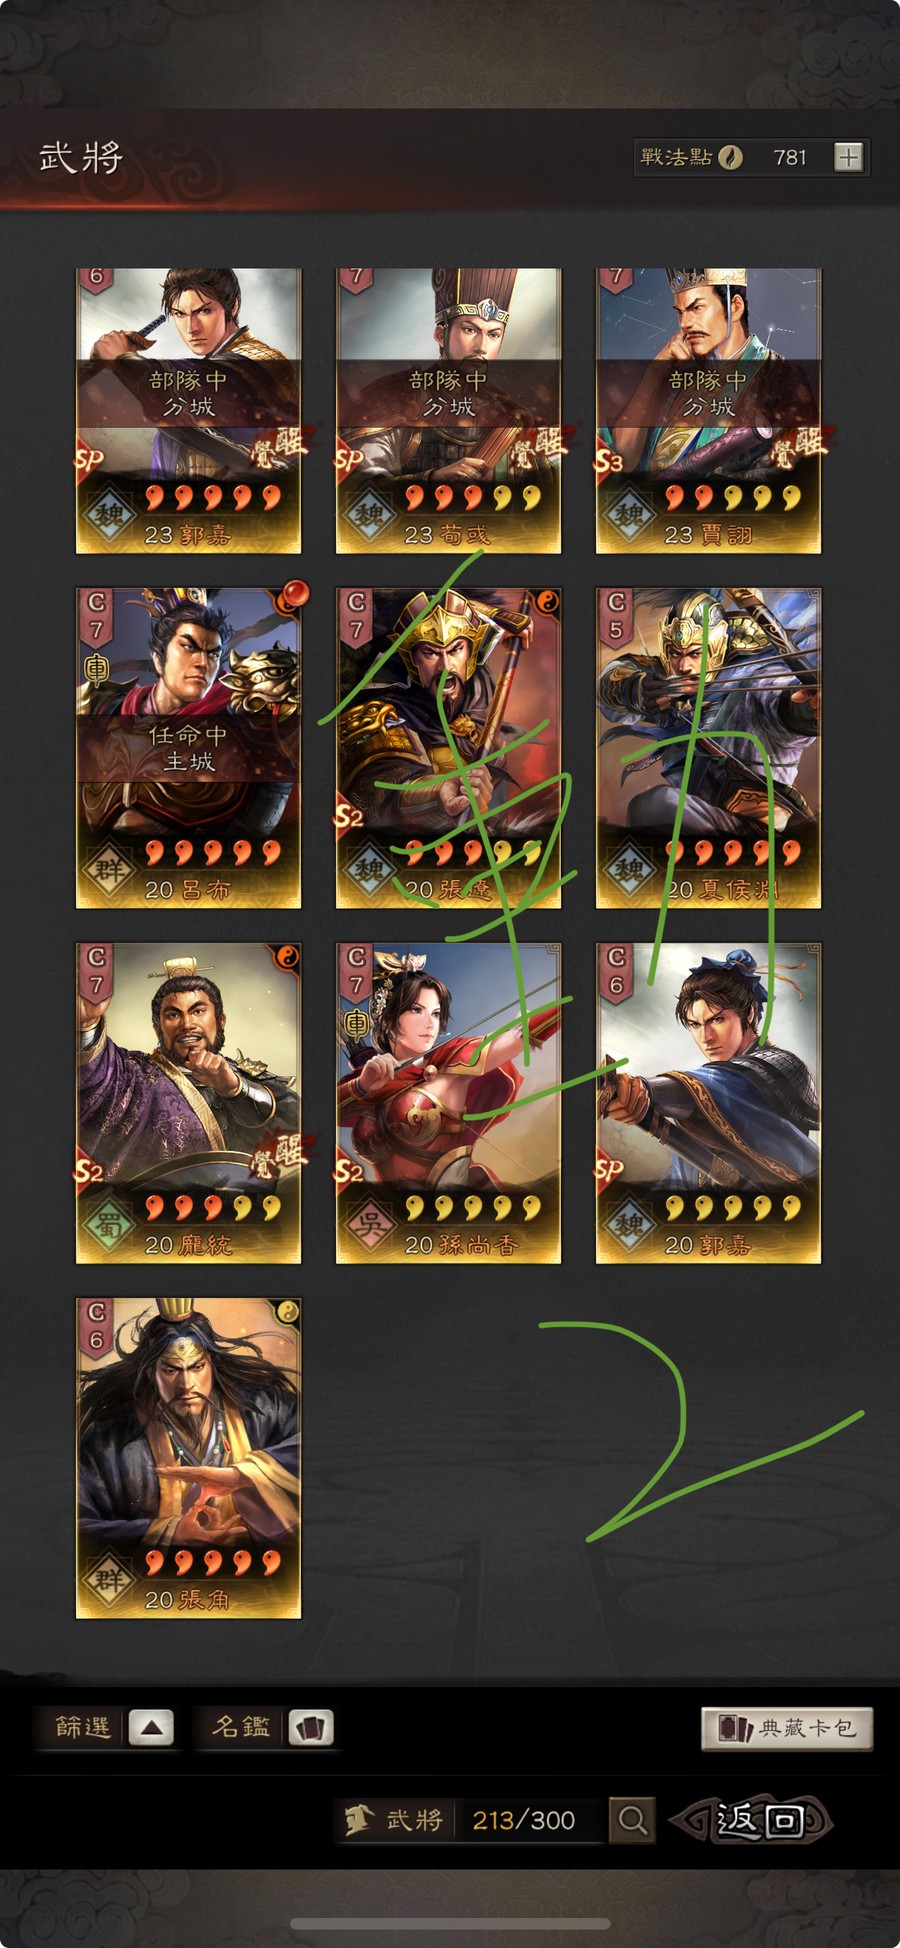Viewport: 900px width, 1948px height.
Task: Open the 篩選 filter menu label
Action: pyautogui.click(x=82, y=1727)
